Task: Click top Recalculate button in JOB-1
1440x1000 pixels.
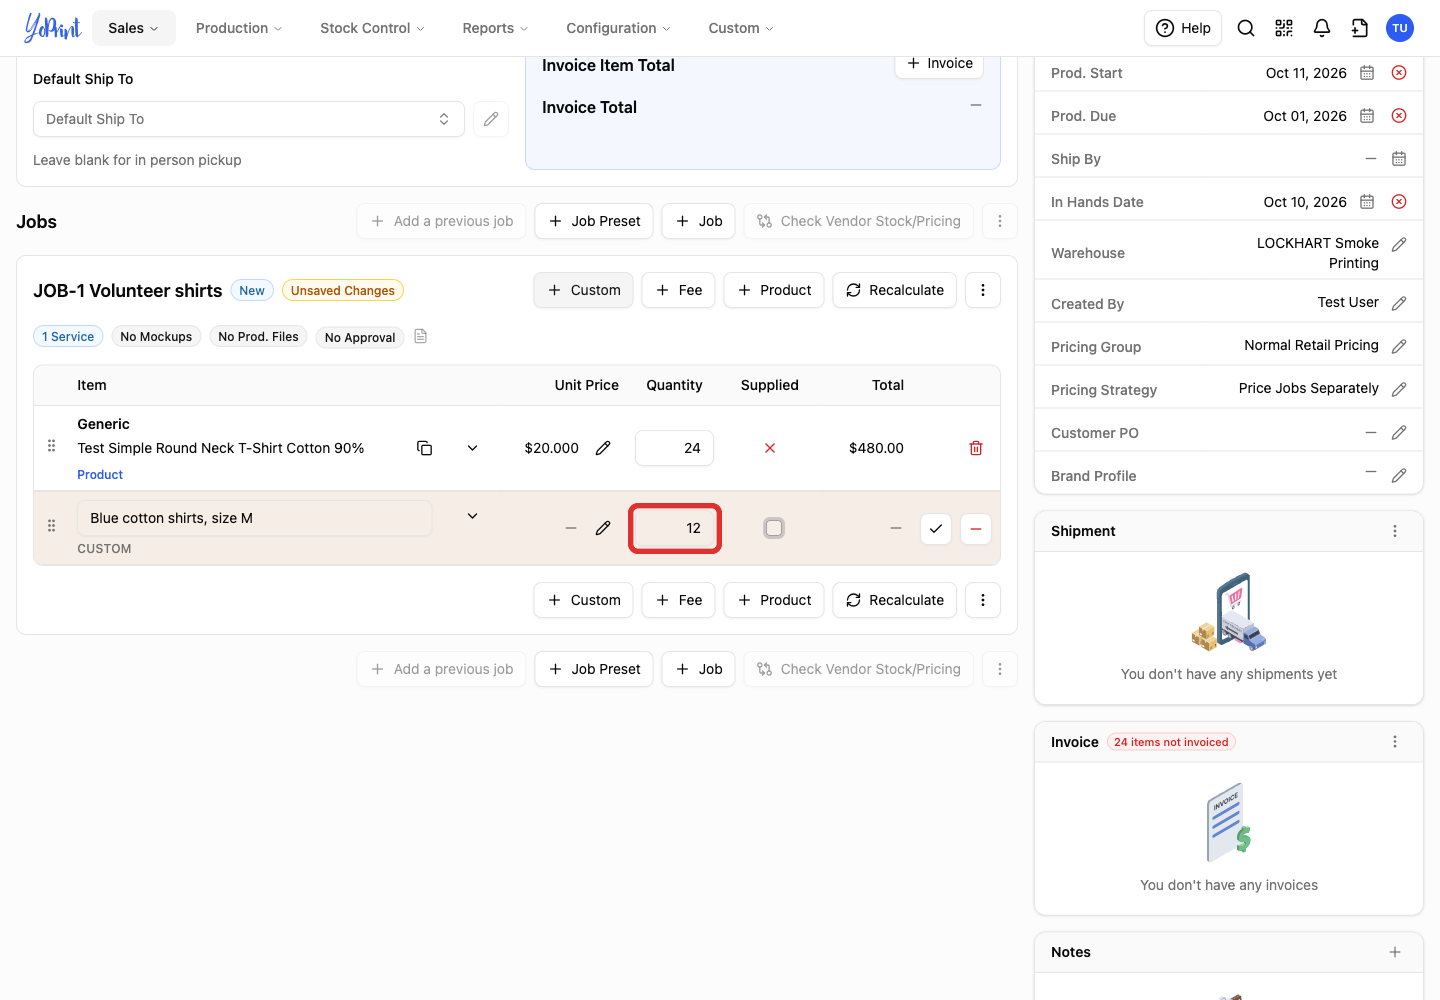Action: (x=895, y=290)
